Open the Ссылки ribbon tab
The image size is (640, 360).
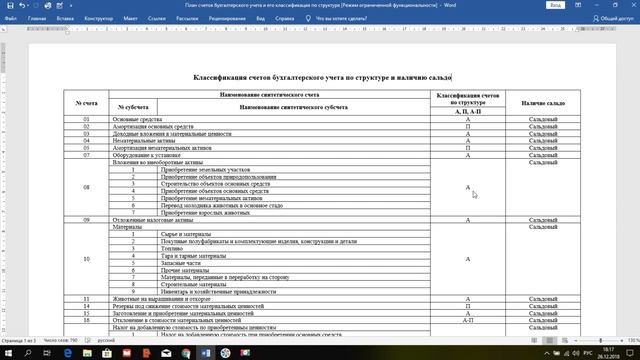click(x=157, y=18)
